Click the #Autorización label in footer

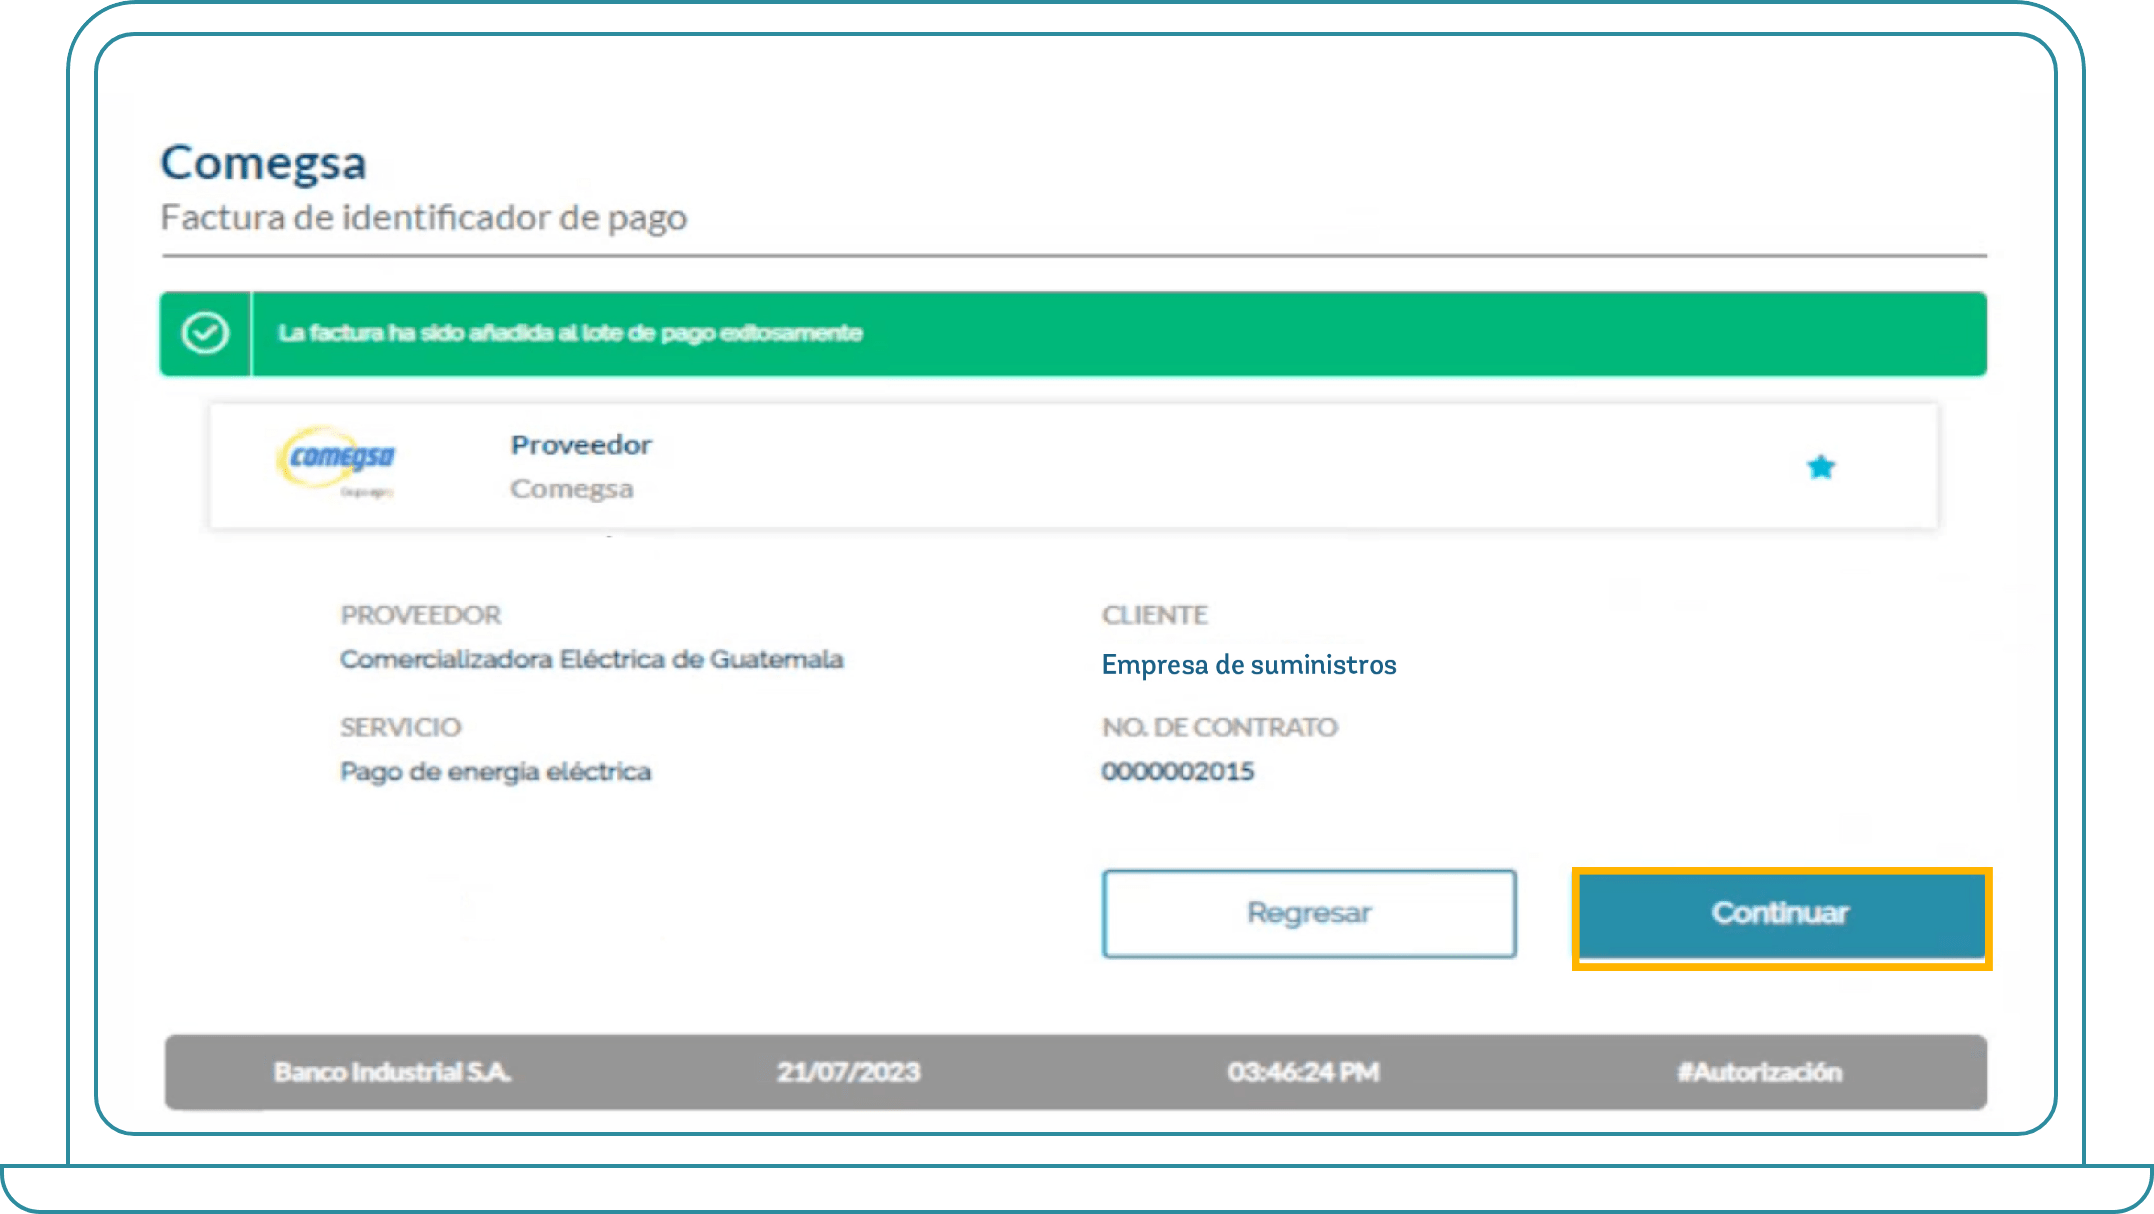pyautogui.click(x=1759, y=1072)
